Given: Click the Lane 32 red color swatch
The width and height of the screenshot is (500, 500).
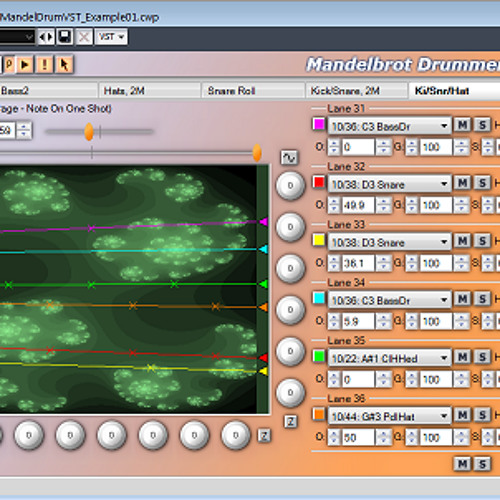Looking at the screenshot, I should pos(319,182).
